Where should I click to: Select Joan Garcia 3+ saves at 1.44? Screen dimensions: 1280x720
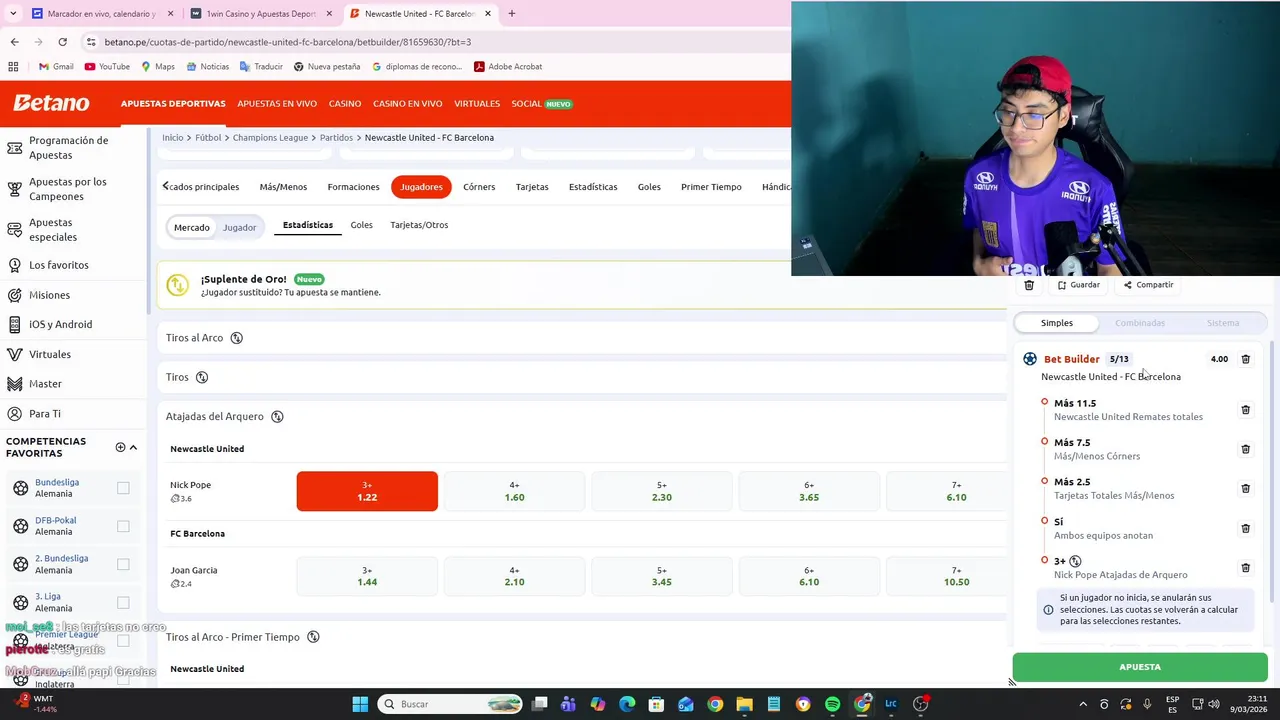pyautogui.click(x=367, y=576)
